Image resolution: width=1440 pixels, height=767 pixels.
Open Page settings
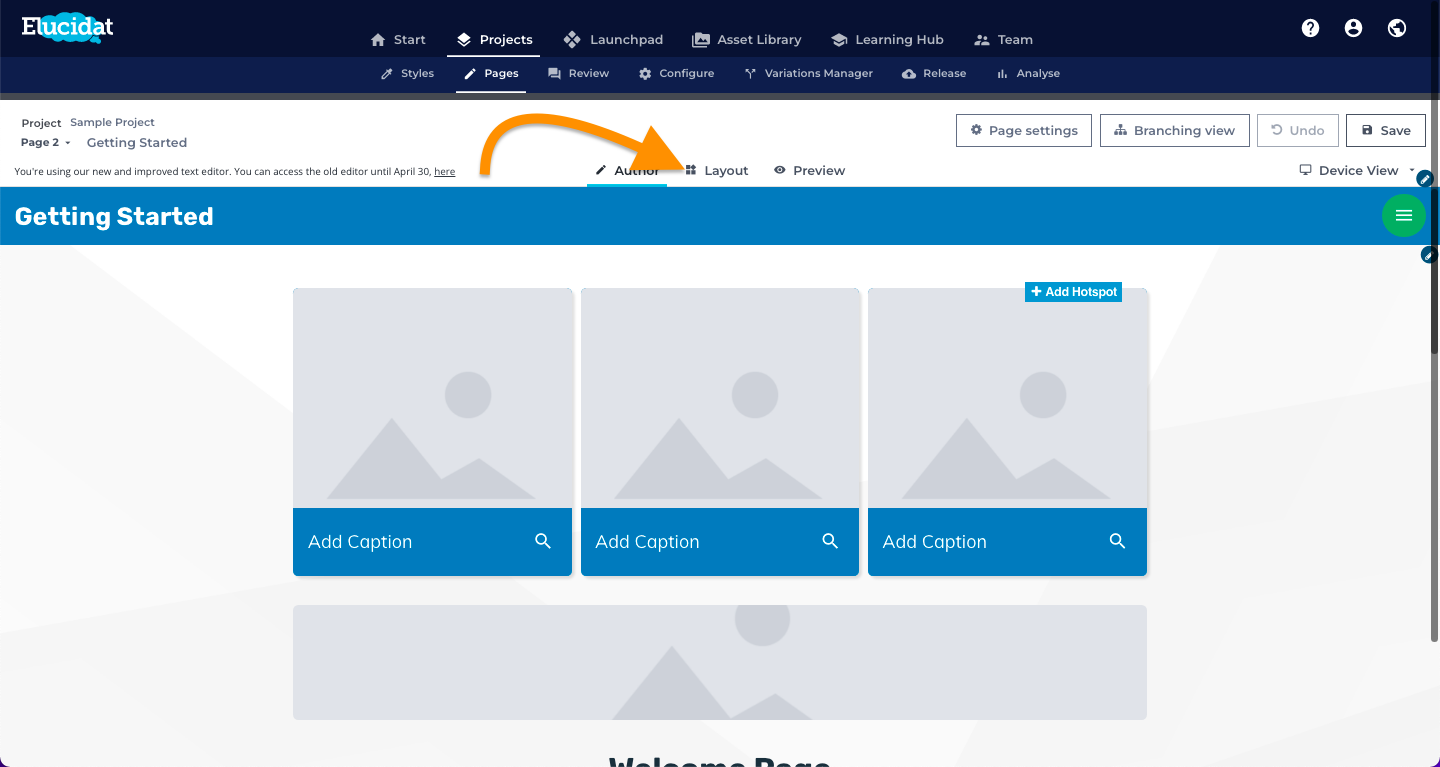point(1023,130)
